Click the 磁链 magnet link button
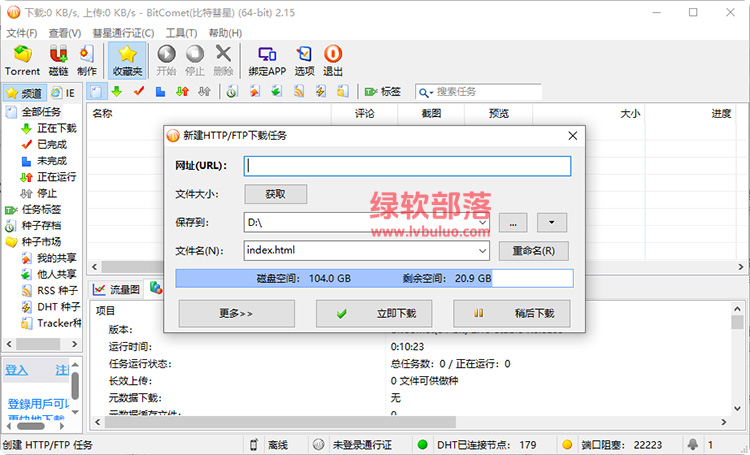This screenshot has height=455, width=750. point(58,60)
